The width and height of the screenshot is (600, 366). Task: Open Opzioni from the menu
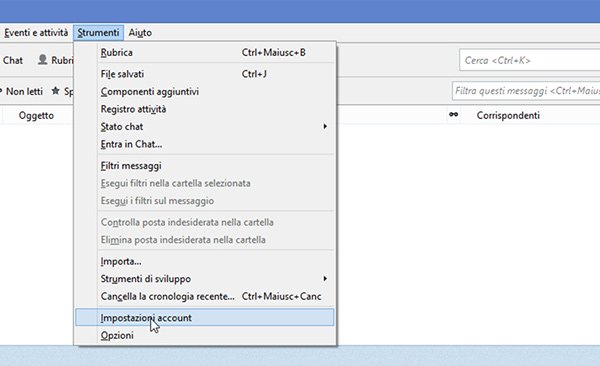point(204,335)
